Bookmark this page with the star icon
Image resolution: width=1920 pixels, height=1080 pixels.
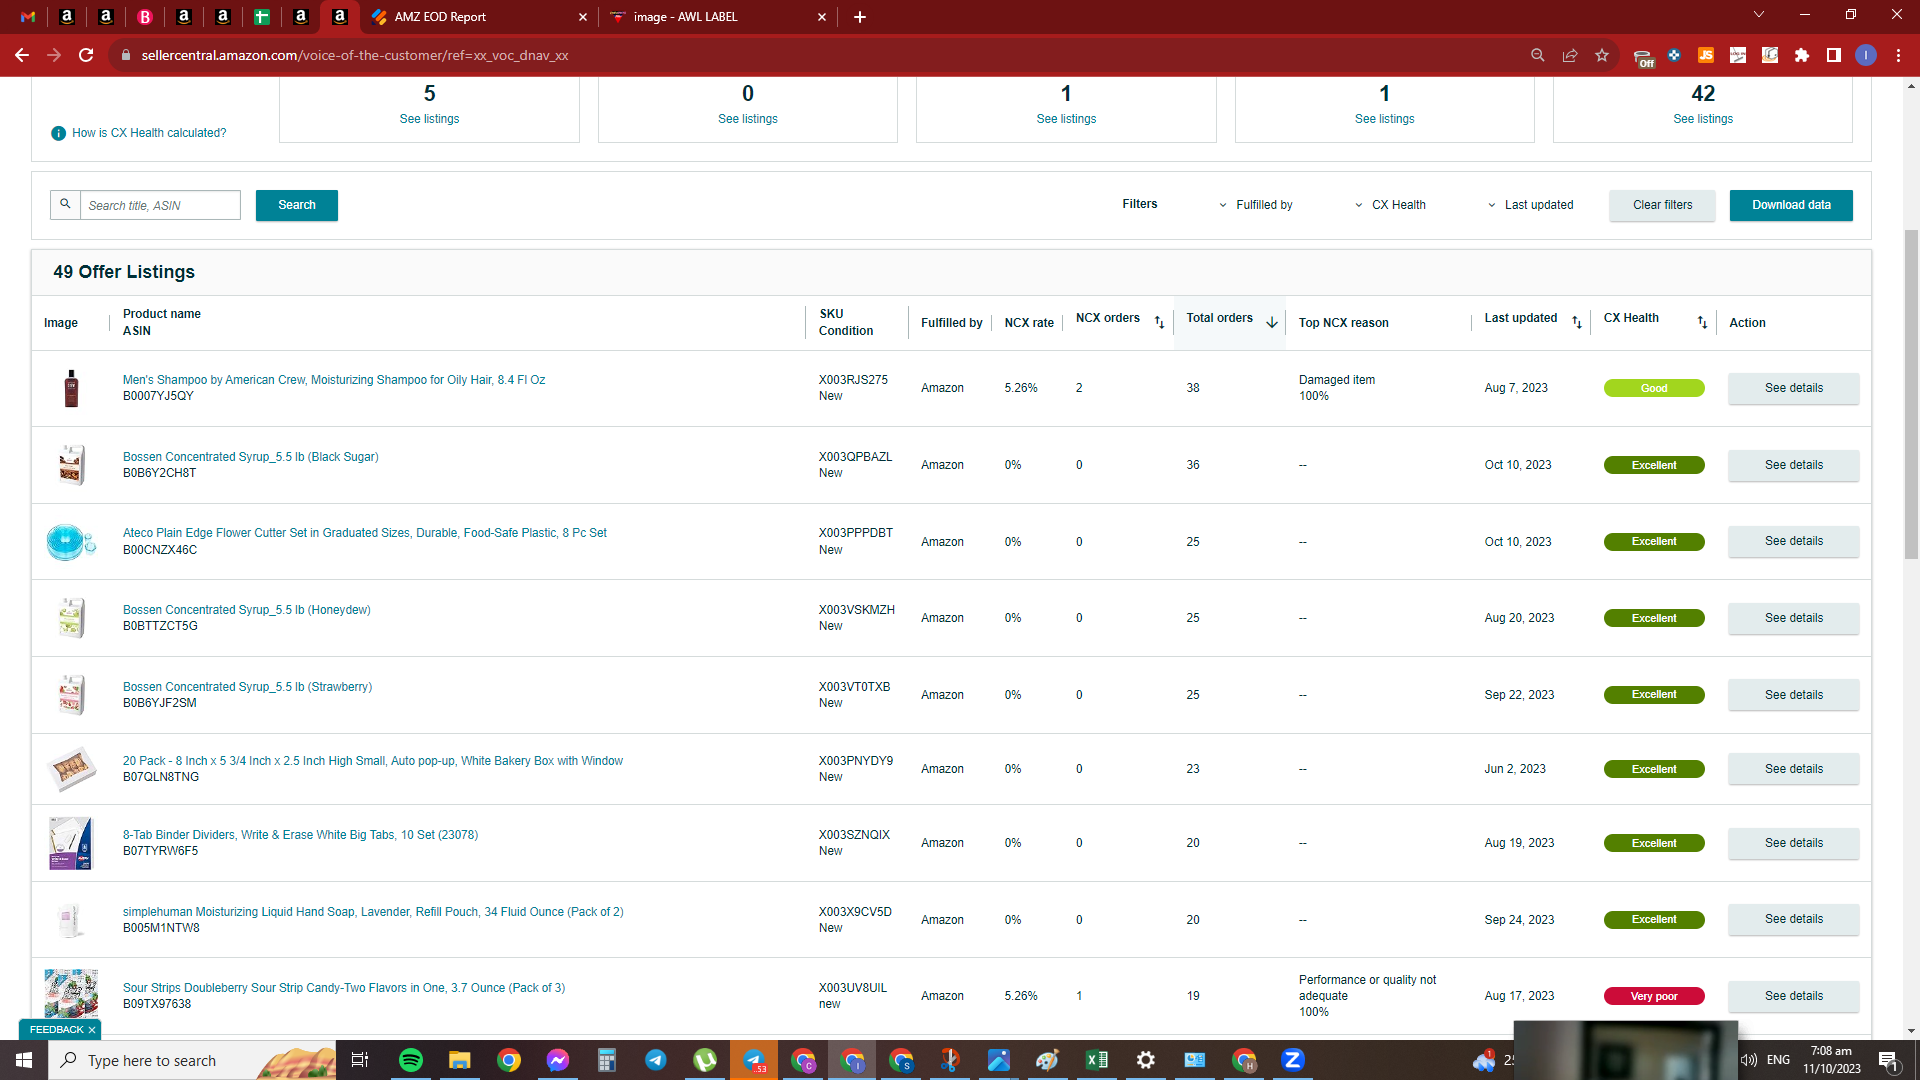[x=1602, y=55]
